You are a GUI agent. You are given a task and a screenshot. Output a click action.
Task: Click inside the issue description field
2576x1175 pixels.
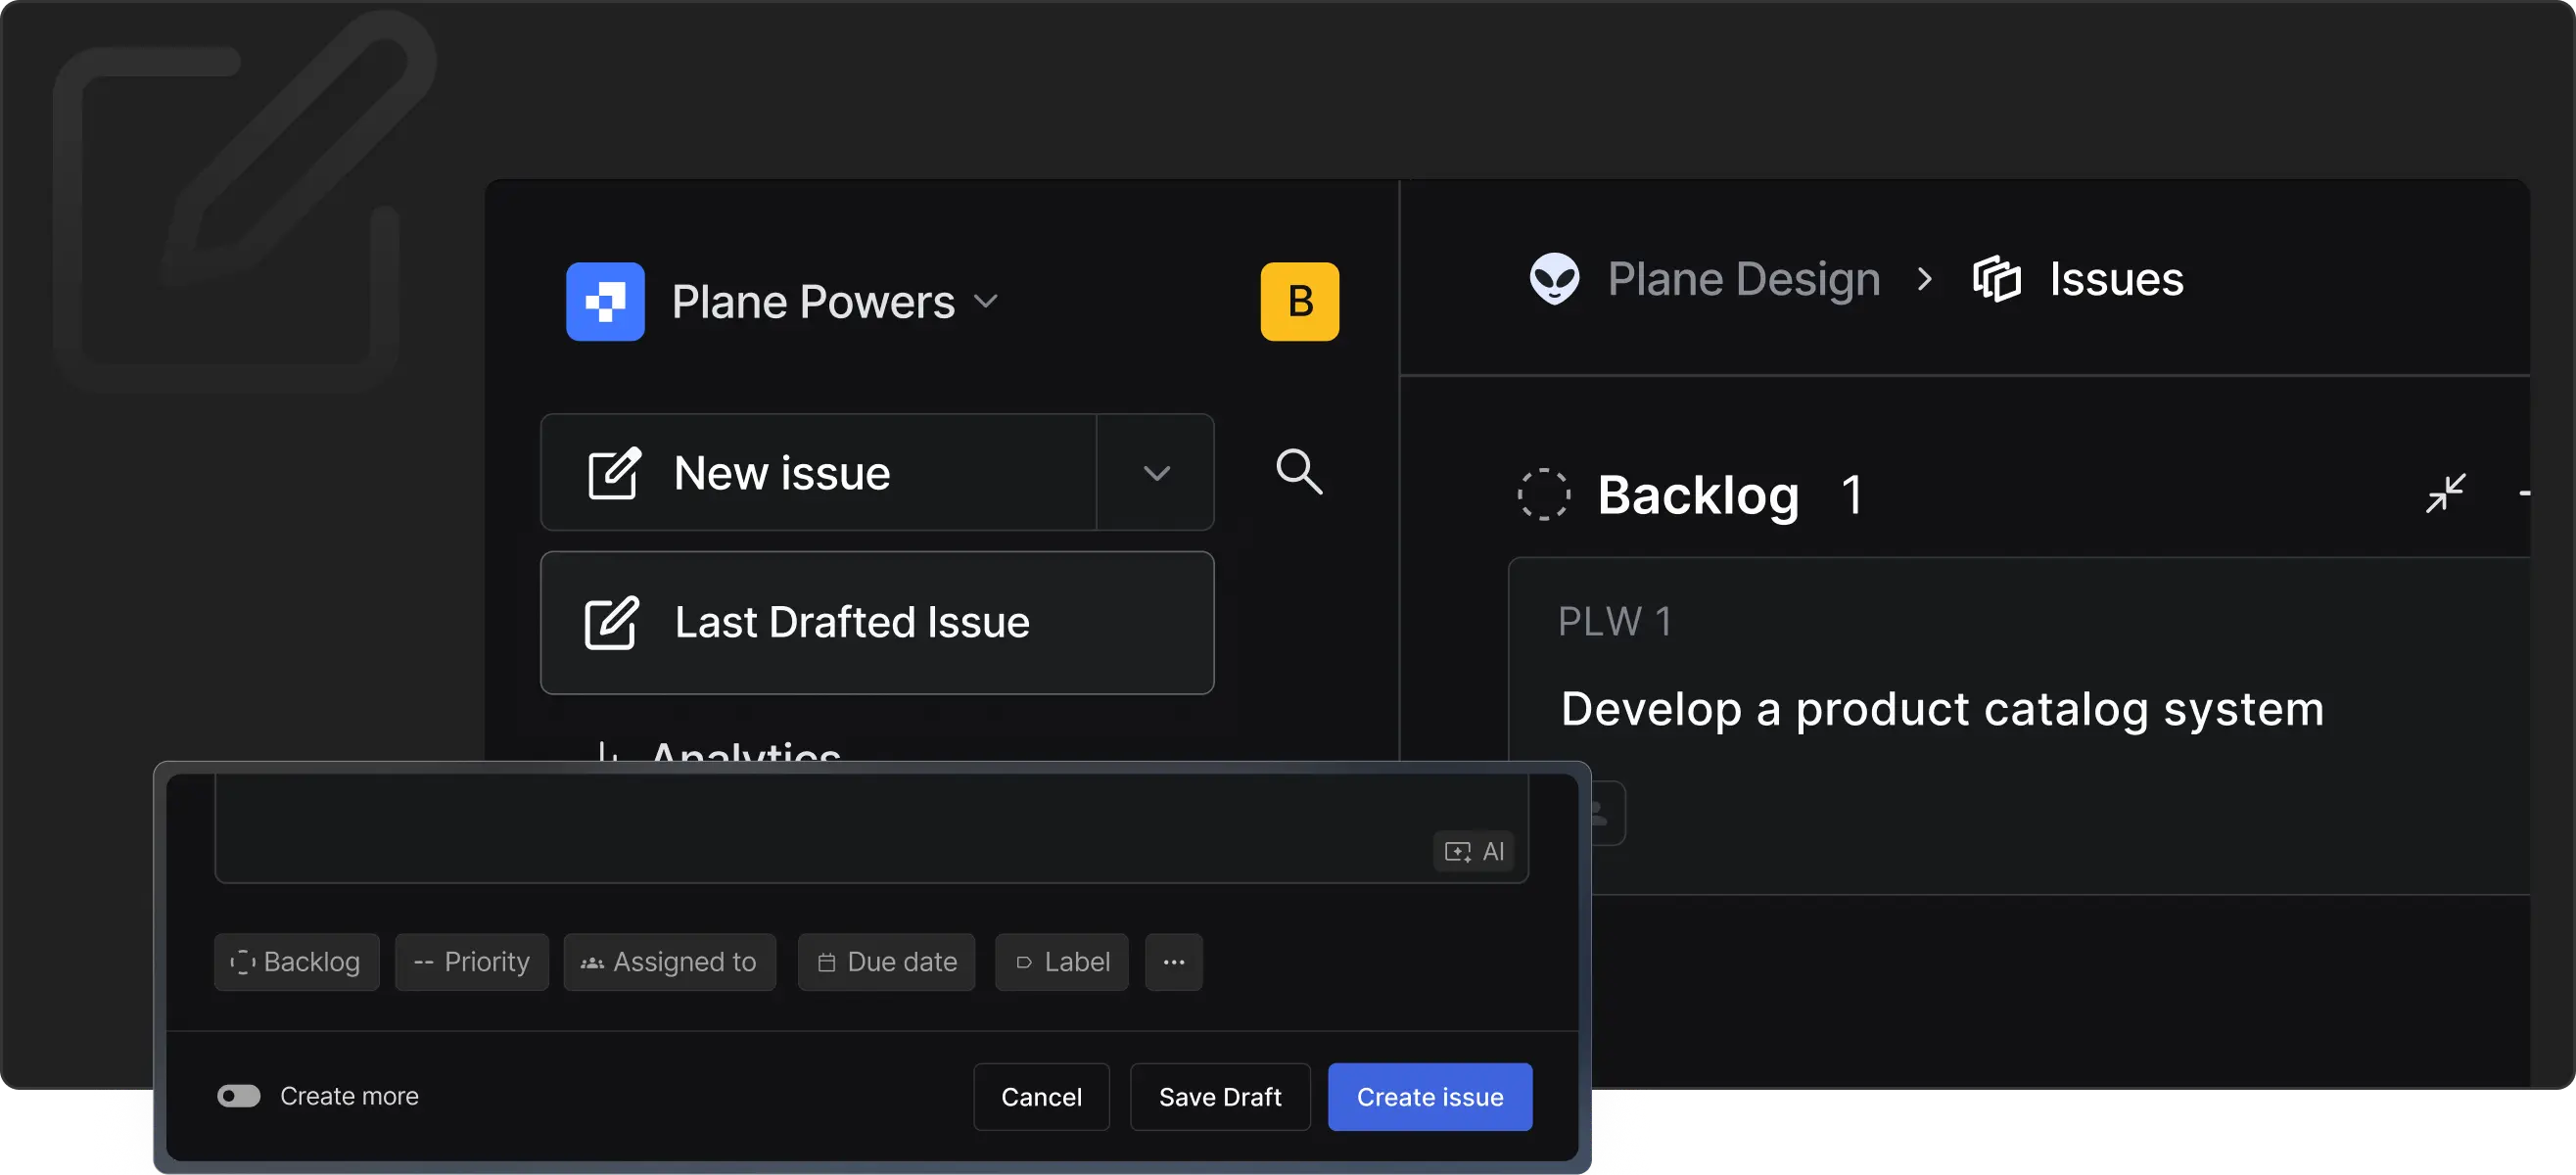click(871, 829)
